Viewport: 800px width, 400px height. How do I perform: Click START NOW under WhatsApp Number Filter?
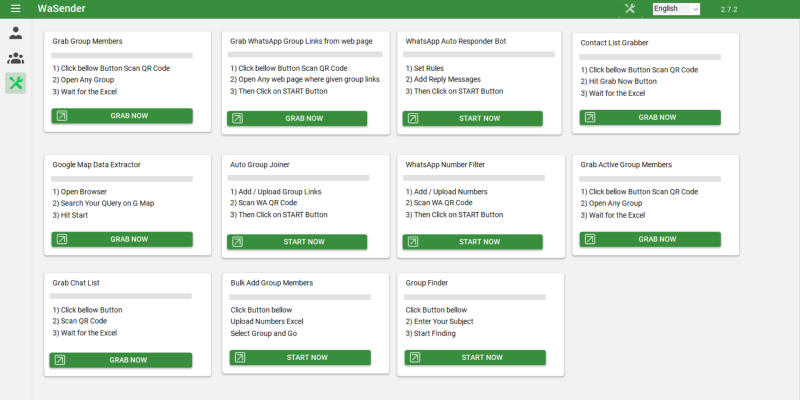tap(472, 242)
